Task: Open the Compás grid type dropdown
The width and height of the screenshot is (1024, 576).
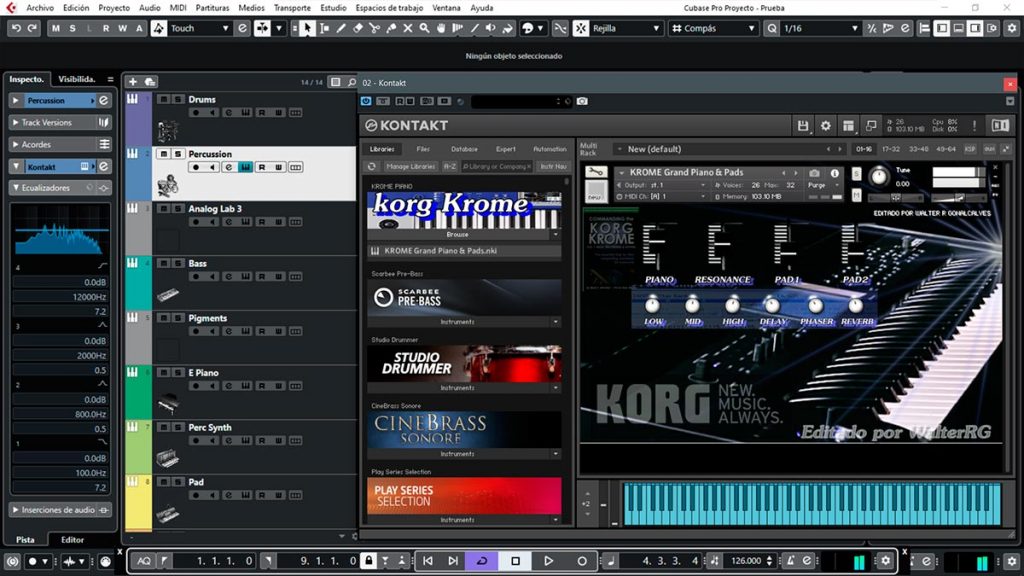Action: (713, 28)
